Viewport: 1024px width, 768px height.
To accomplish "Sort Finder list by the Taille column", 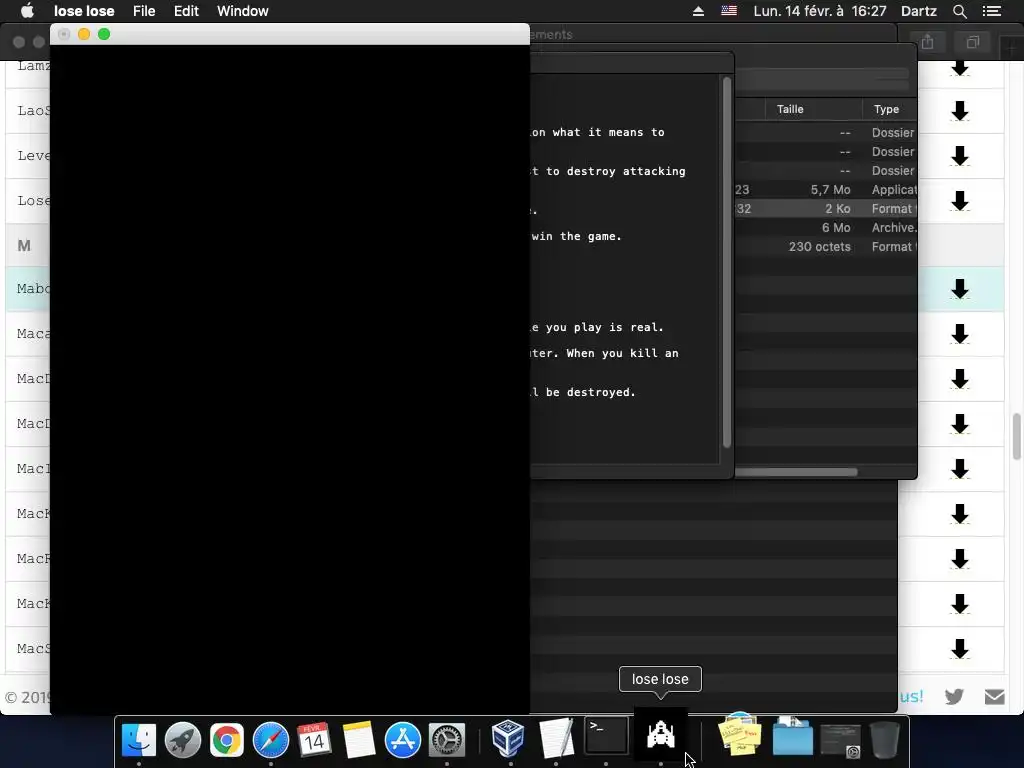I will point(814,109).
